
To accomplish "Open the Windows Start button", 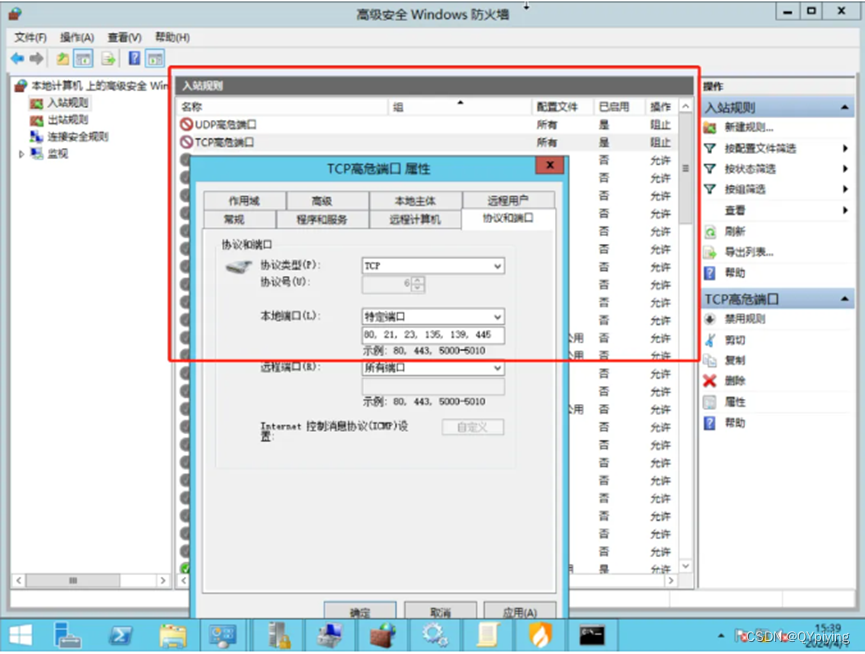I will 20,636.
